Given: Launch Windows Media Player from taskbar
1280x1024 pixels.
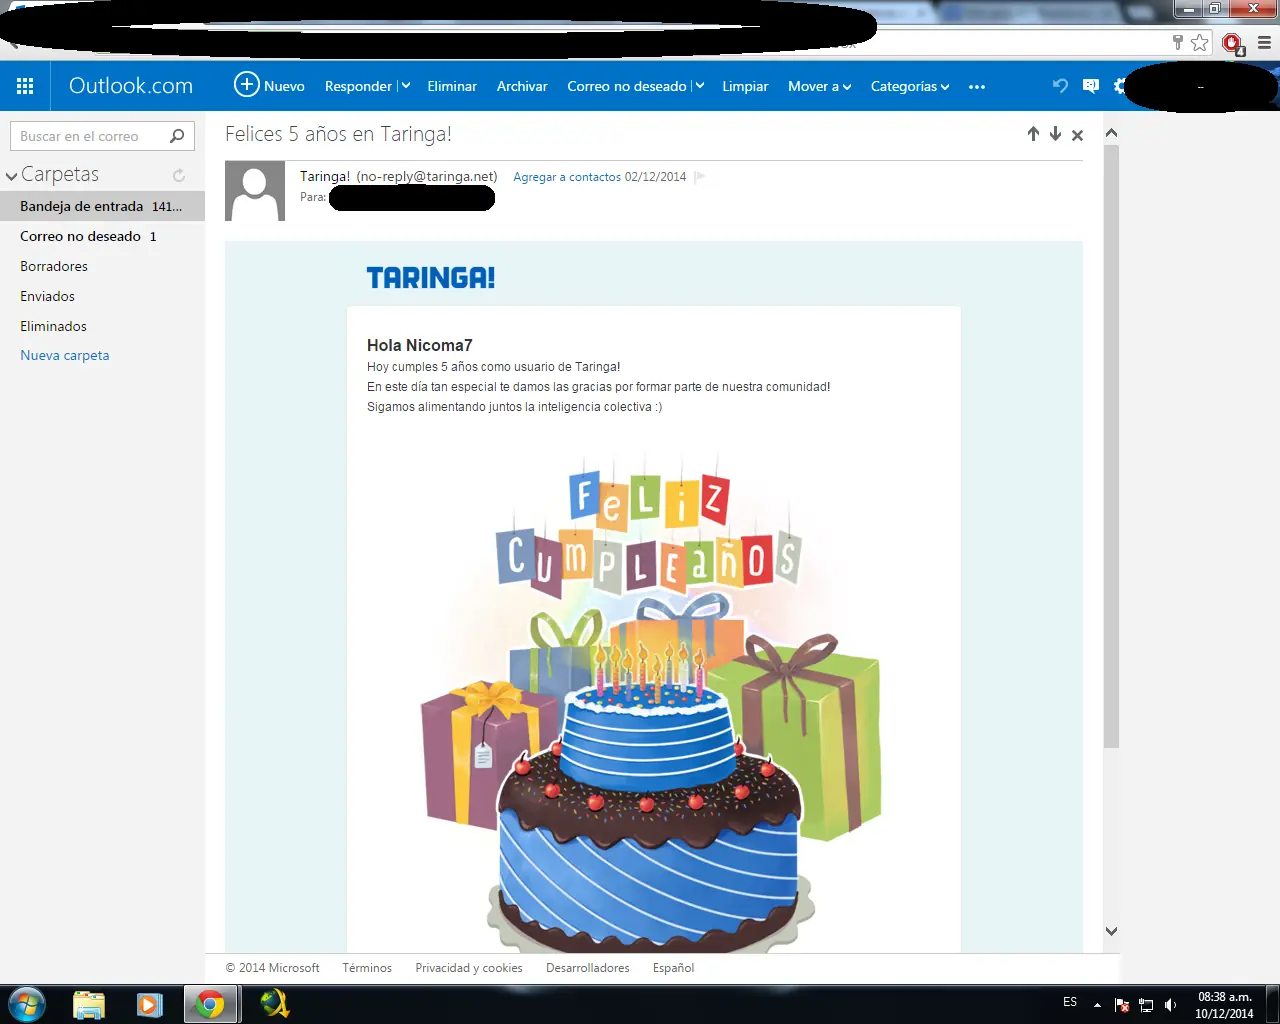Looking at the screenshot, I should coord(149,1004).
